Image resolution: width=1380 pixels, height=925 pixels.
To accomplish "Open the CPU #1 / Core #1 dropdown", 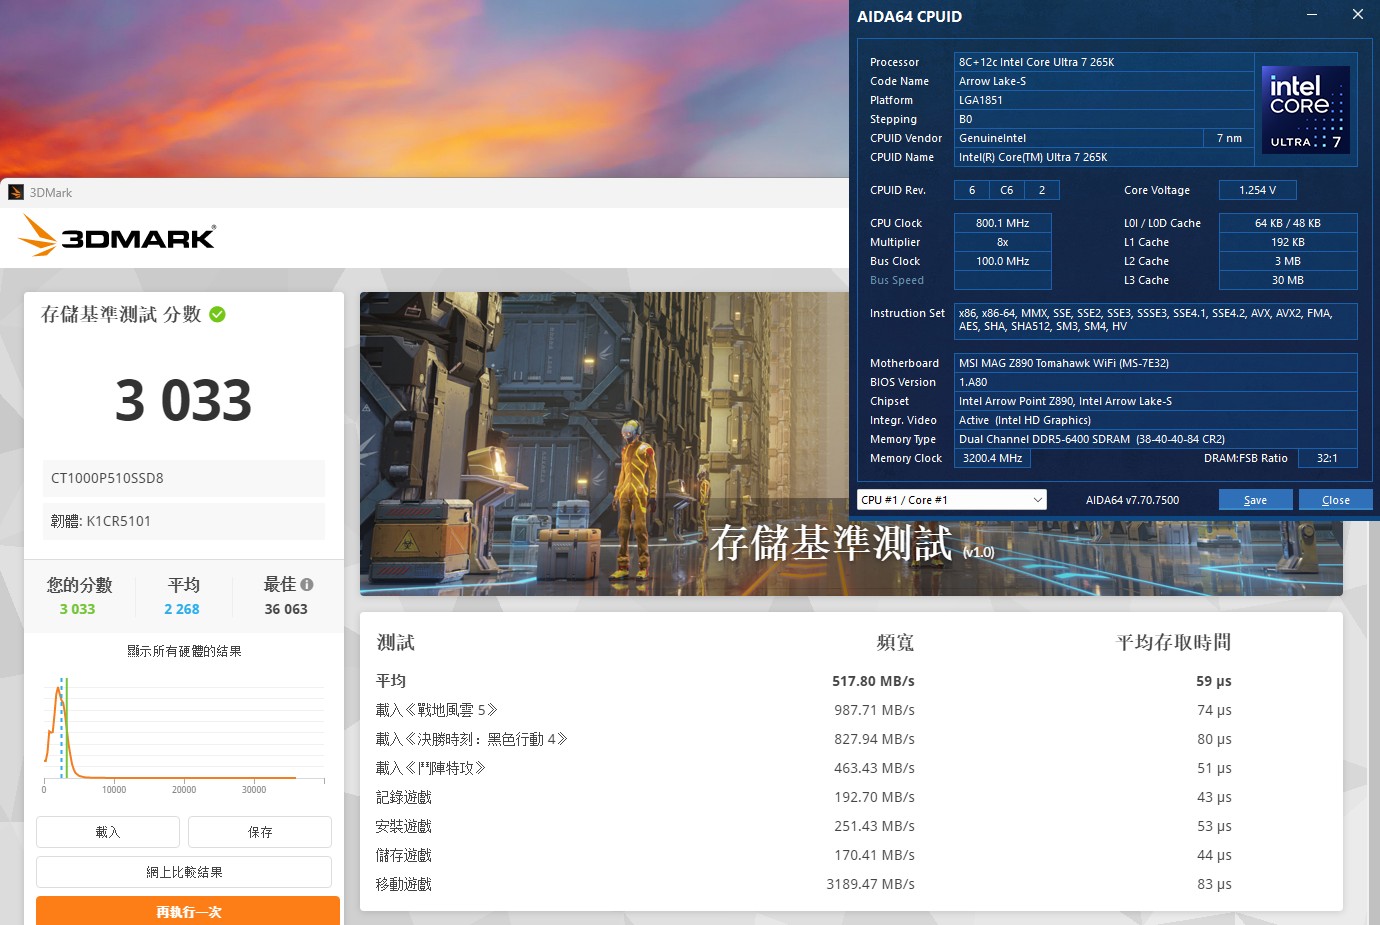I will [952, 499].
